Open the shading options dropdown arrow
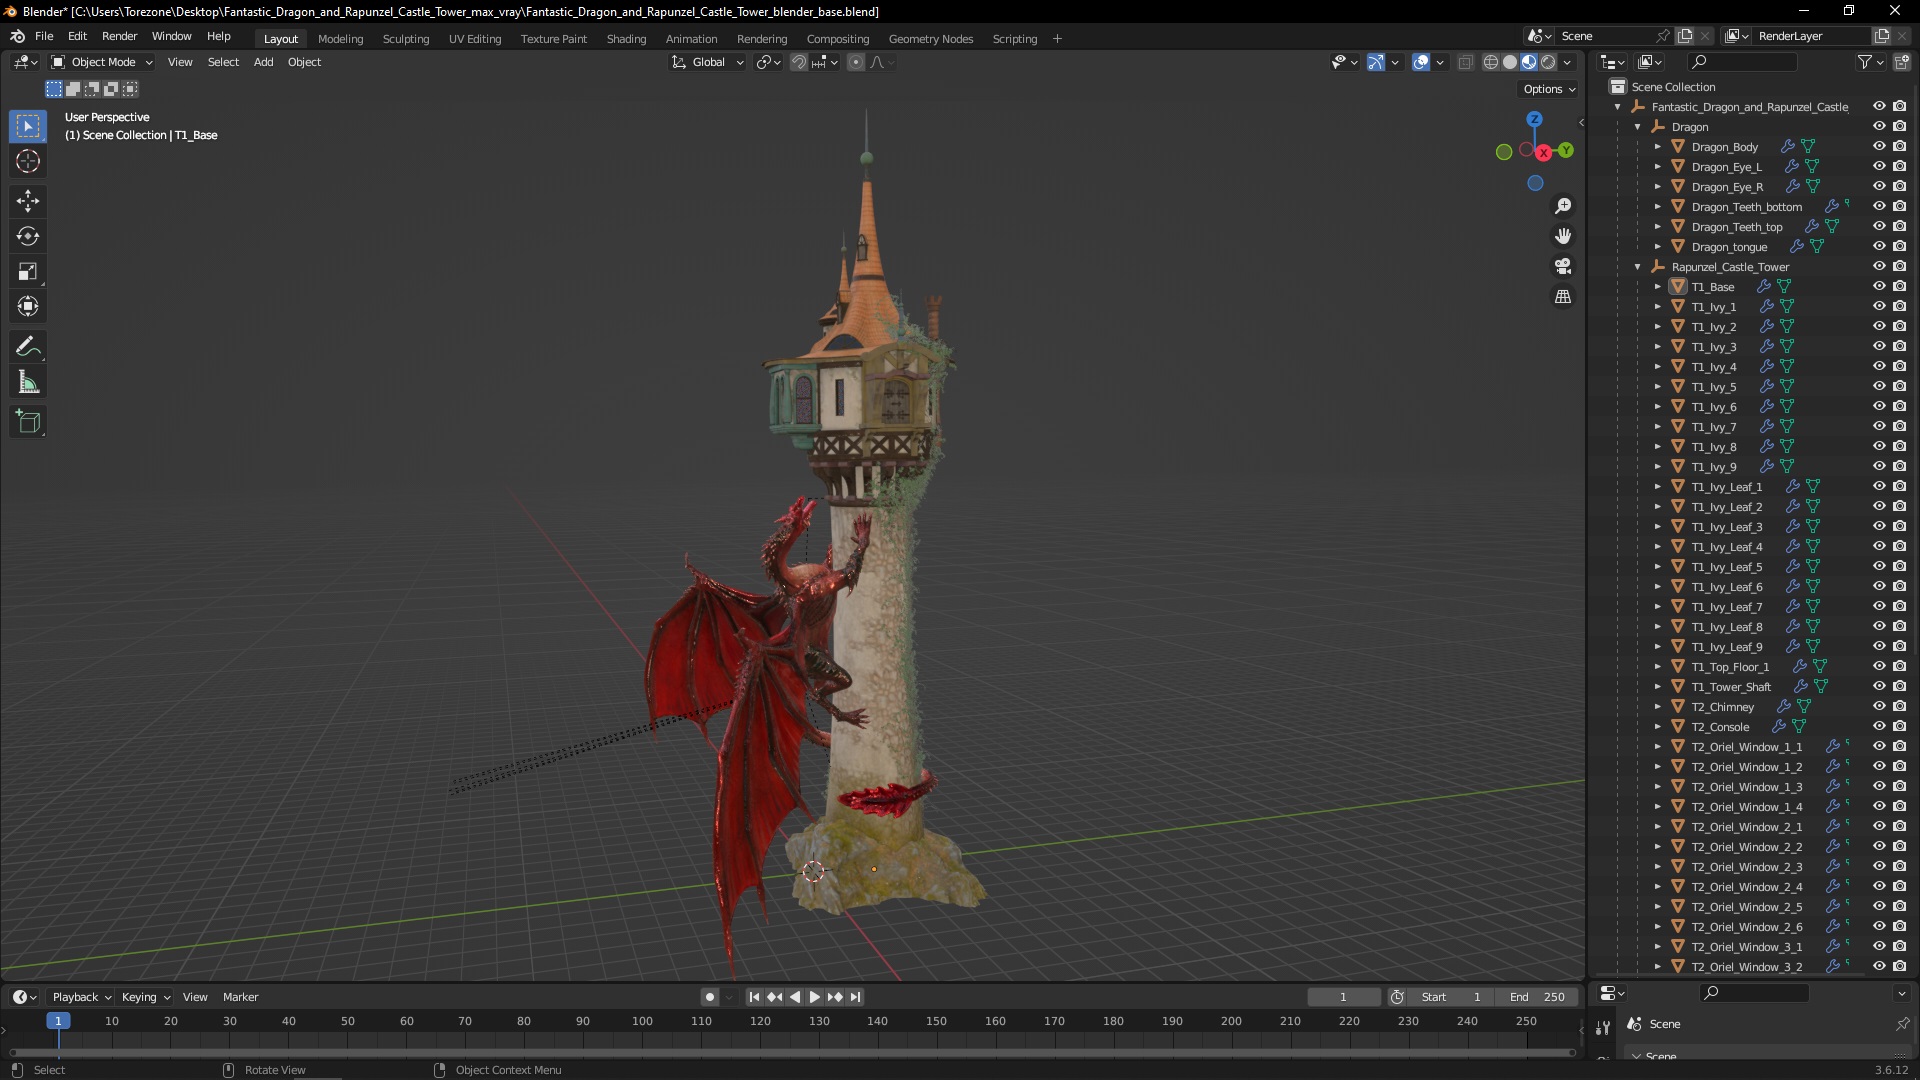The height and width of the screenshot is (1080, 1920). (x=1567, y=62)
